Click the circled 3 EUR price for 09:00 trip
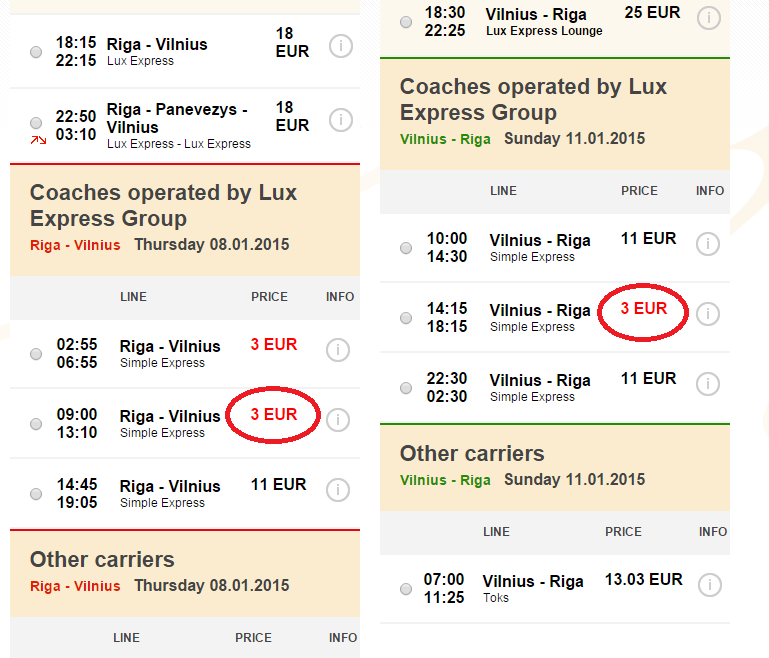 274,414
